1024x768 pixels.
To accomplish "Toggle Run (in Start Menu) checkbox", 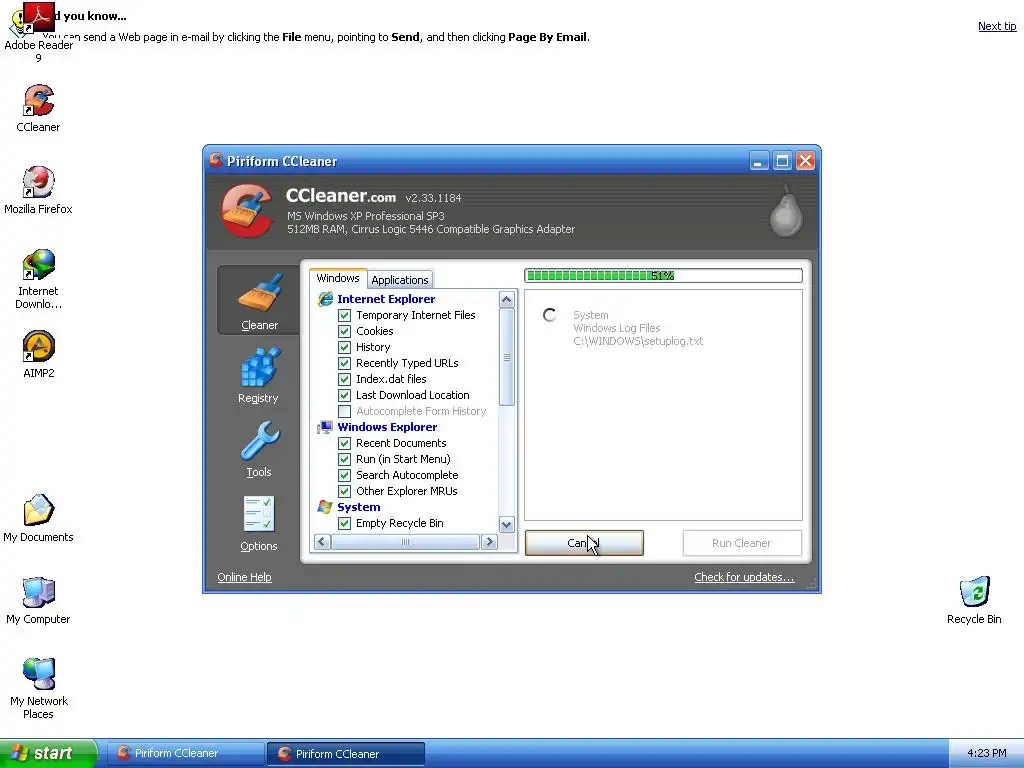I will point(344,459).
